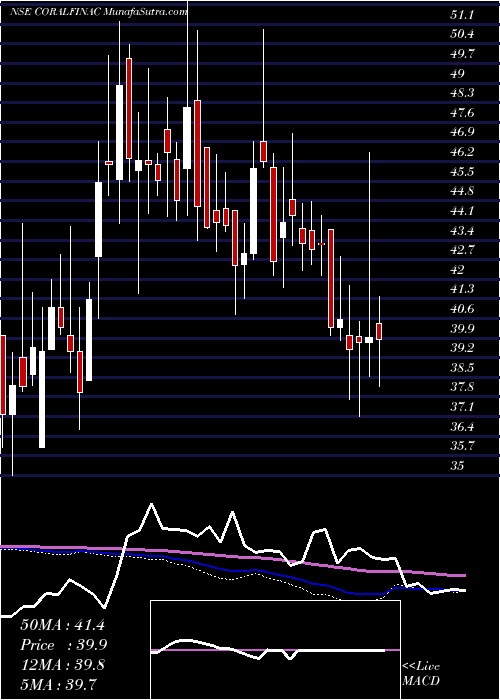
Task: Click the 36.4 price axis label
Action: coord(462,426)
